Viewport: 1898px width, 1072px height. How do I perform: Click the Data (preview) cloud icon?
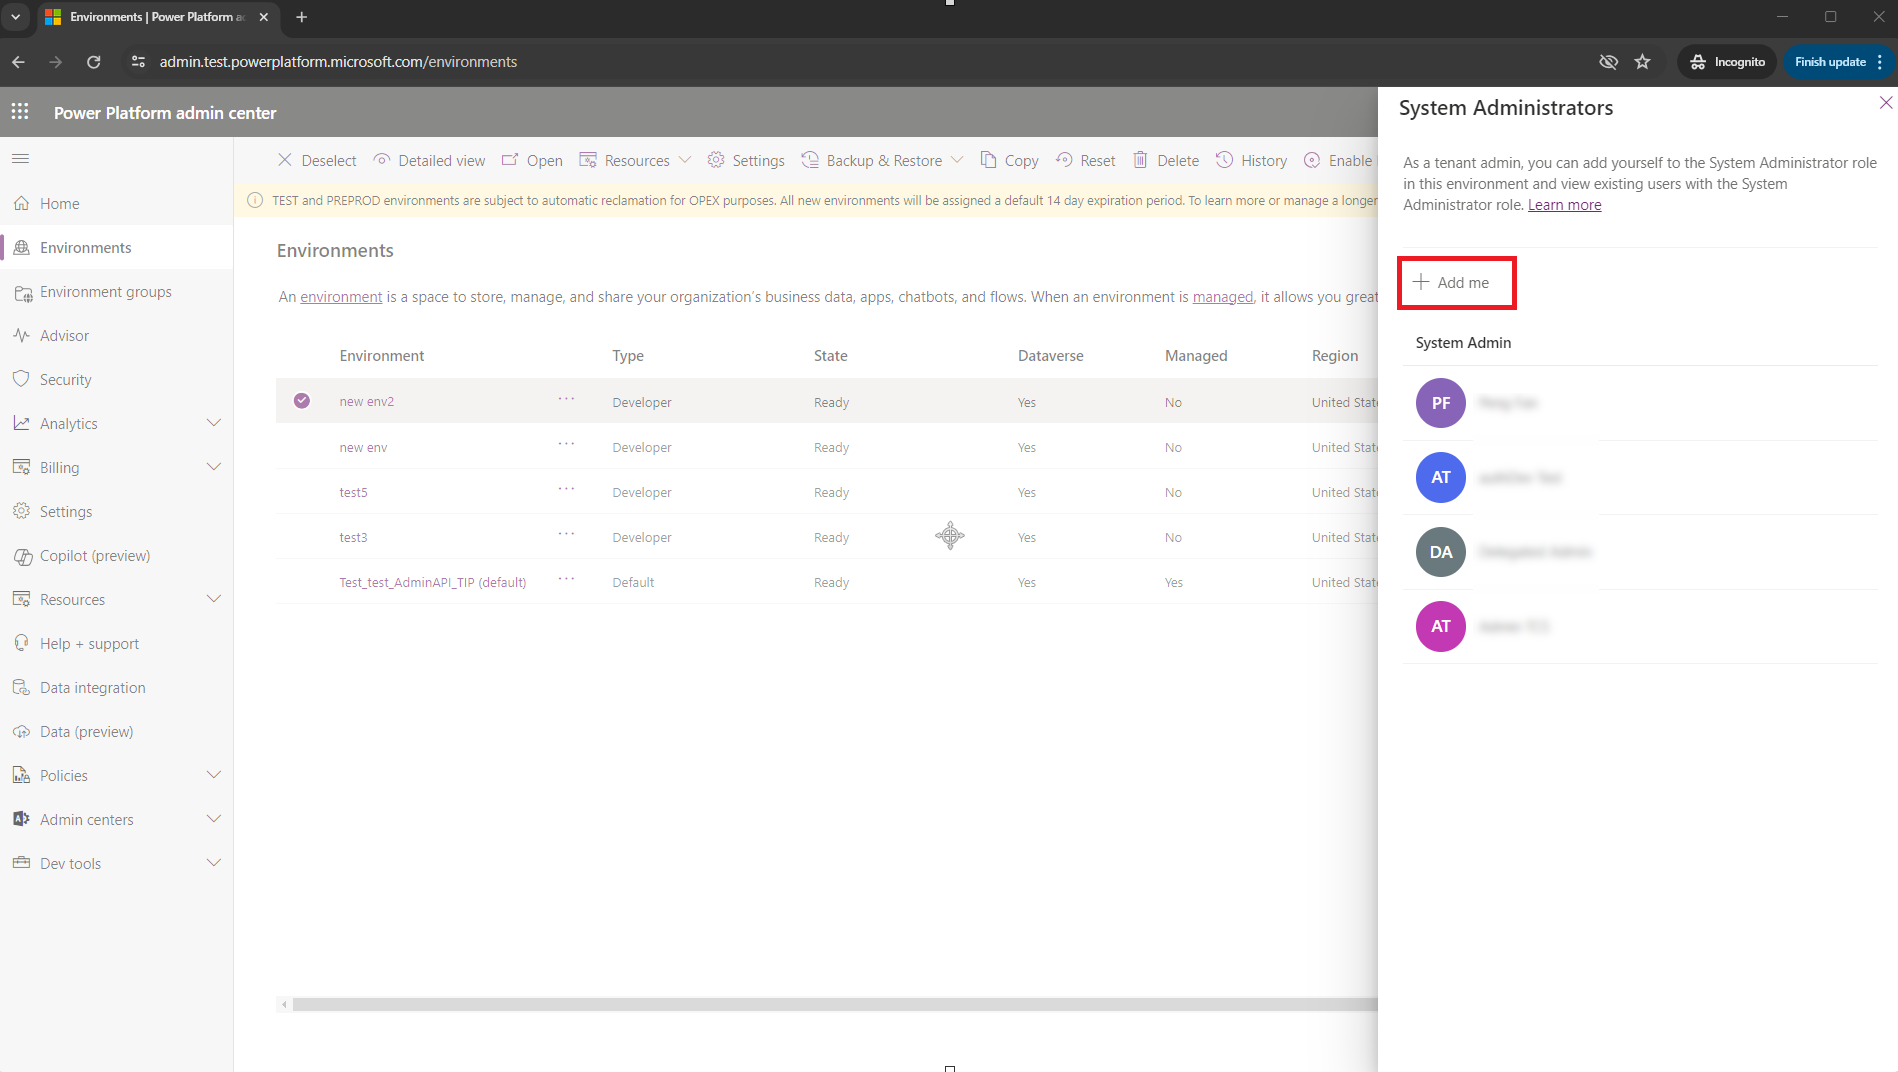point(21,731)
